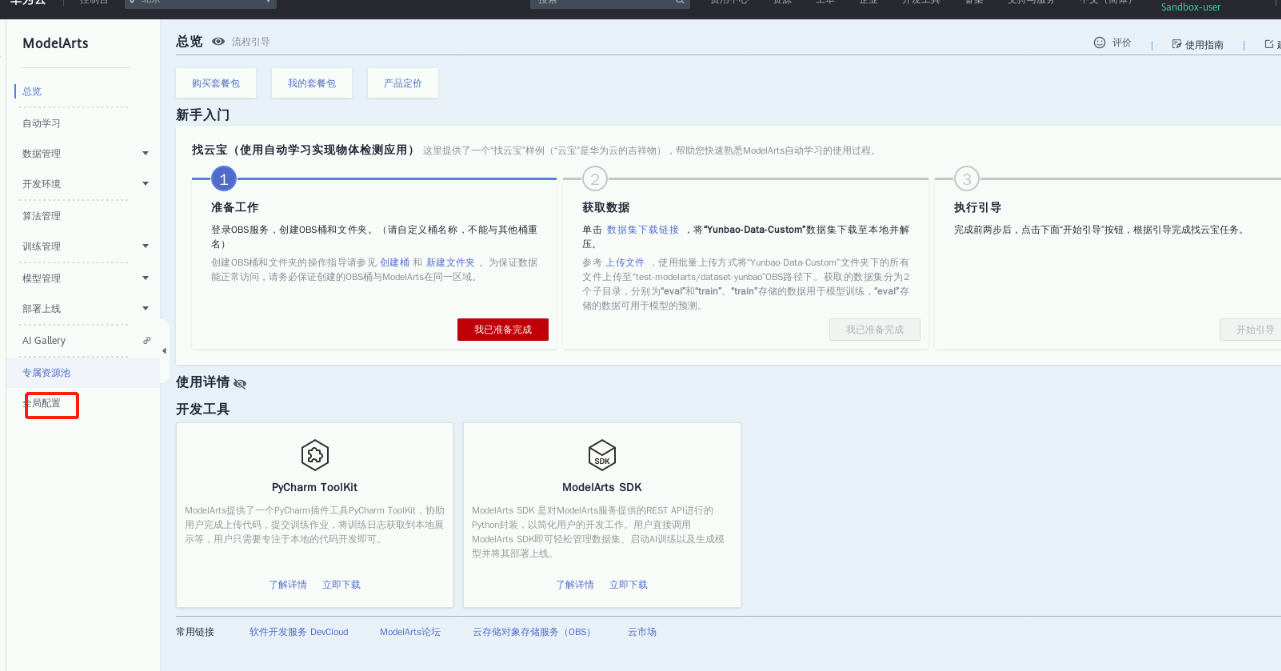The height and width of the screenshot is (671, 1281).
Task: Click the 评价 smiley face icon
Action: pyautogui.click(x=1100, y=43)
